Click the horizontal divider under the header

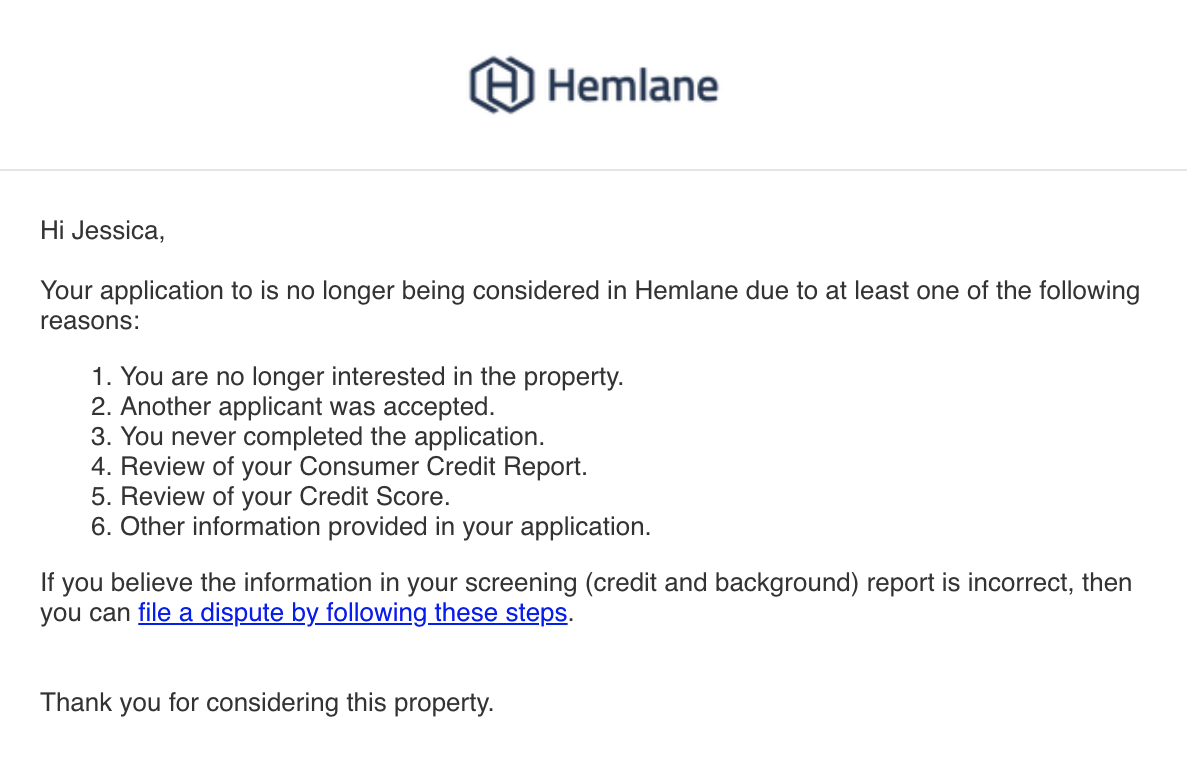coord(594,170)
